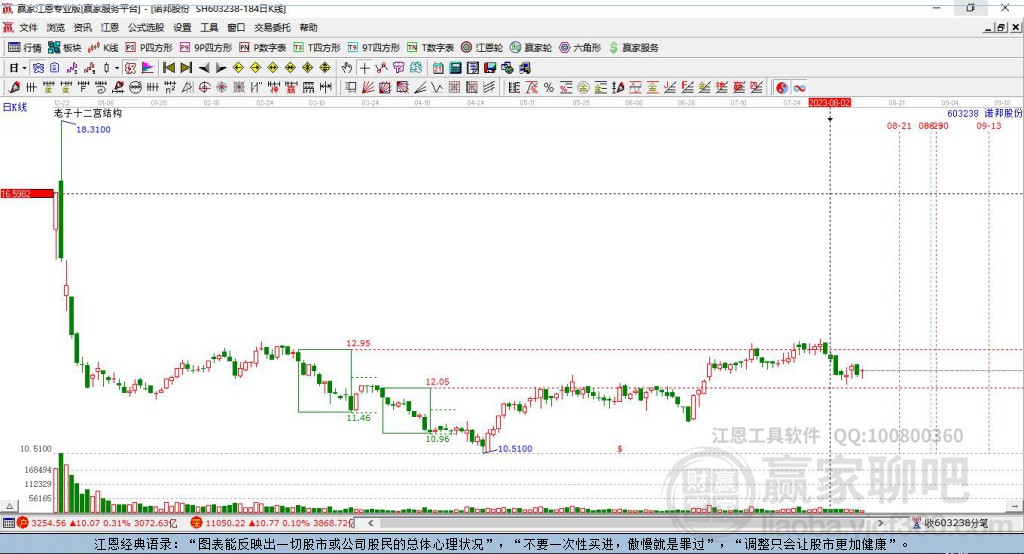Click the 12.95 resistance level label
The image size is (1024, 554).
tap(358, 343)
